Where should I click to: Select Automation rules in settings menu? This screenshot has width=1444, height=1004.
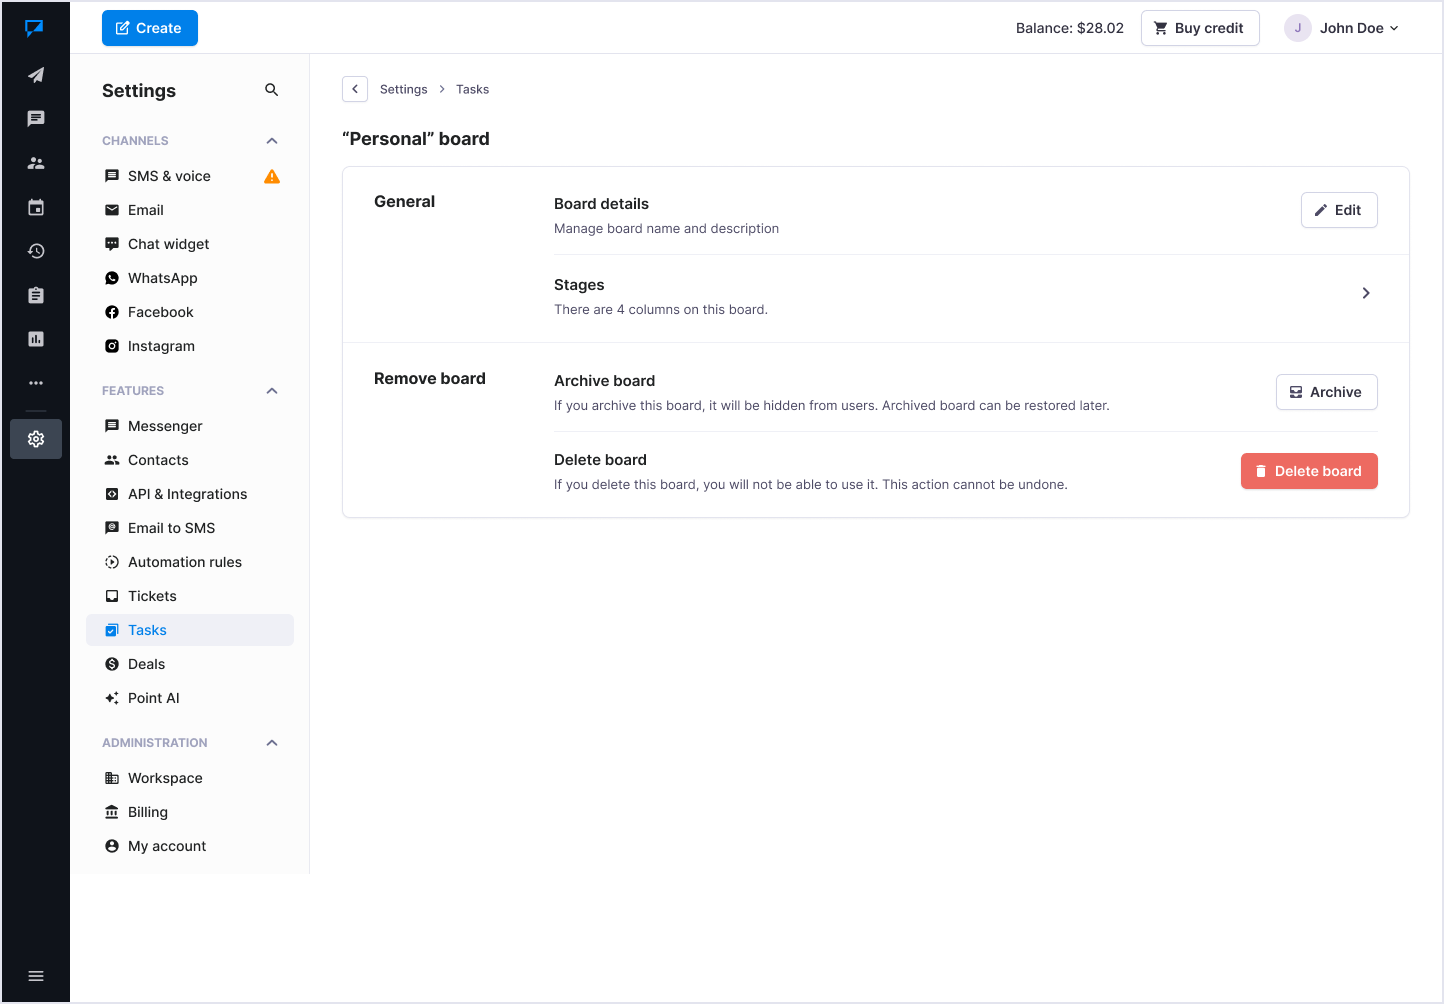point(185,562)
